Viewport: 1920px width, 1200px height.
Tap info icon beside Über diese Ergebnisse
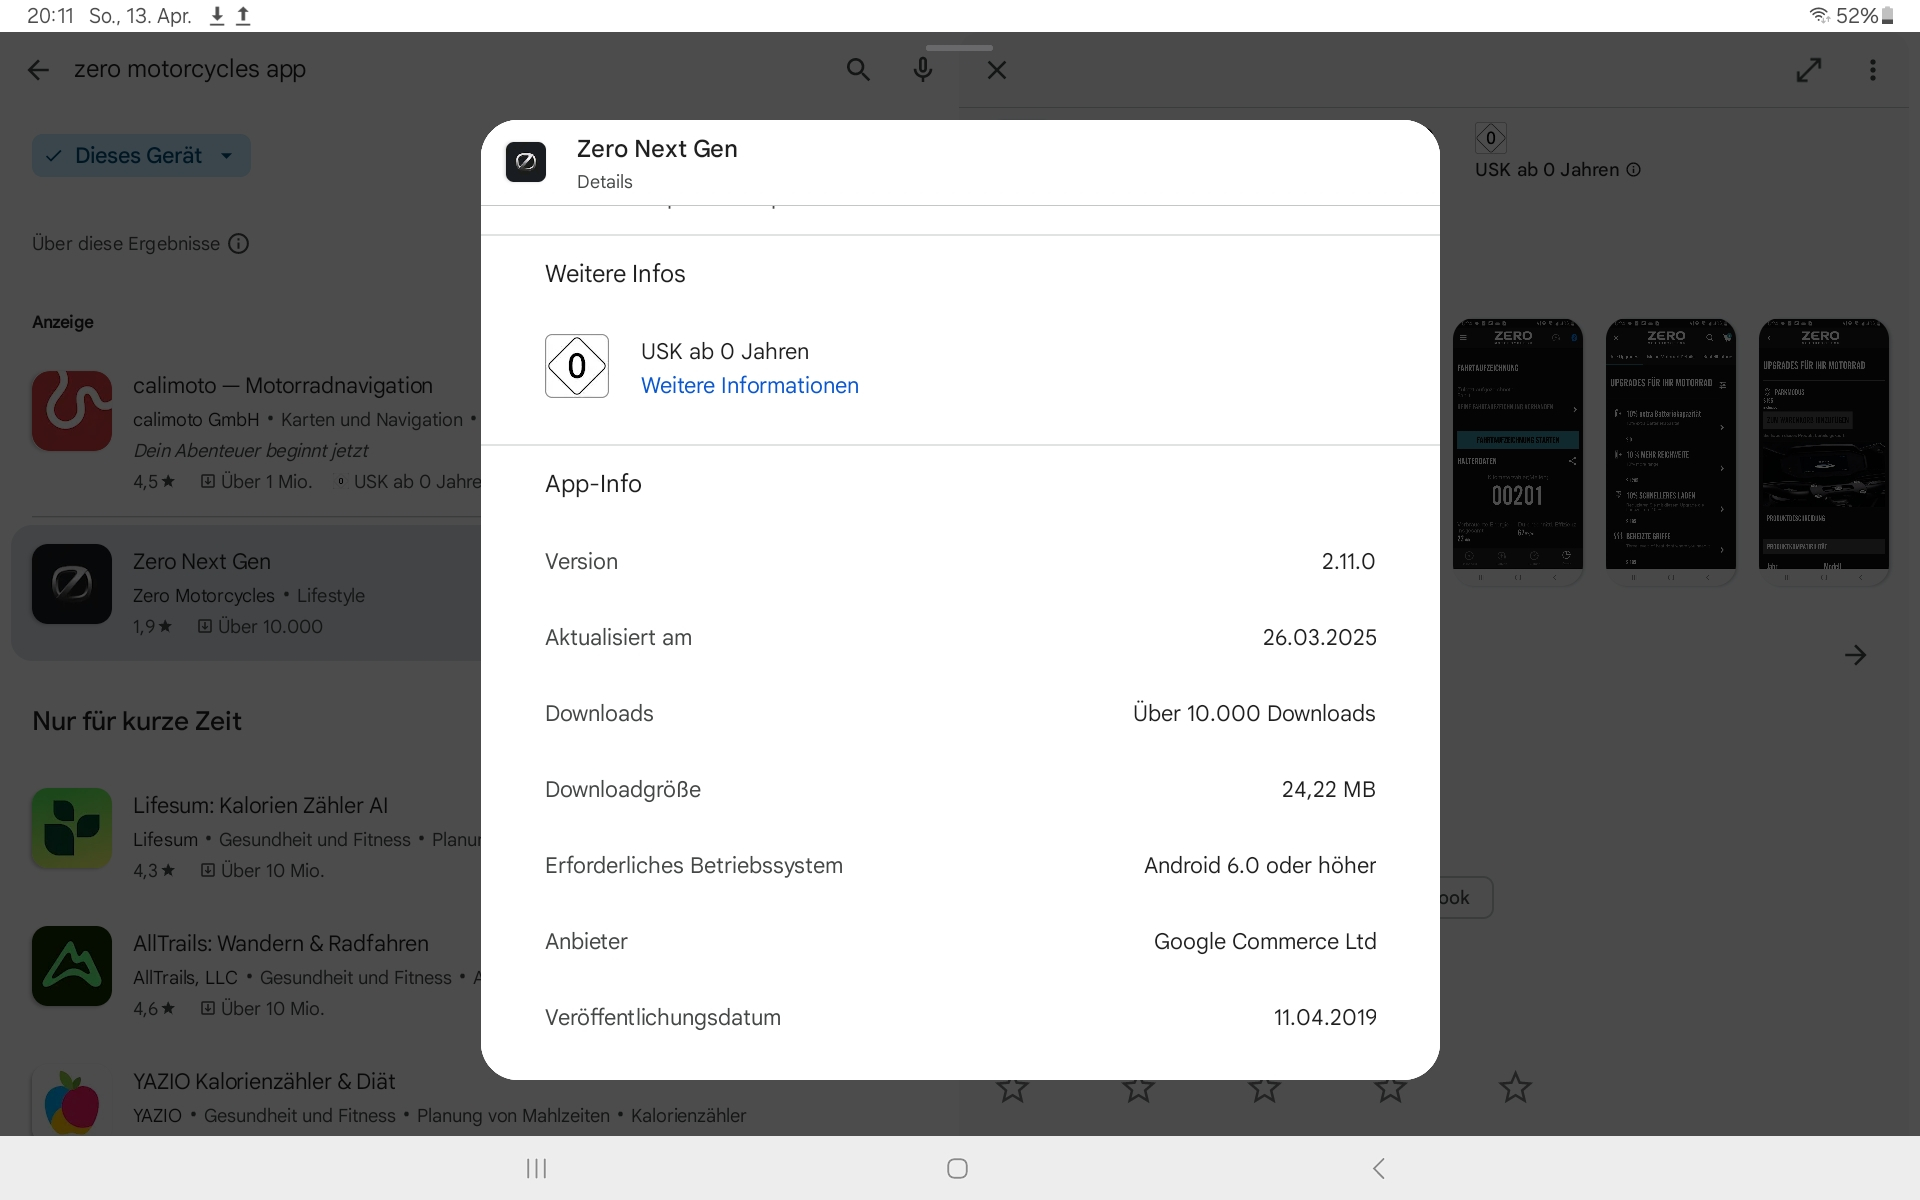[x=238, y=244]
